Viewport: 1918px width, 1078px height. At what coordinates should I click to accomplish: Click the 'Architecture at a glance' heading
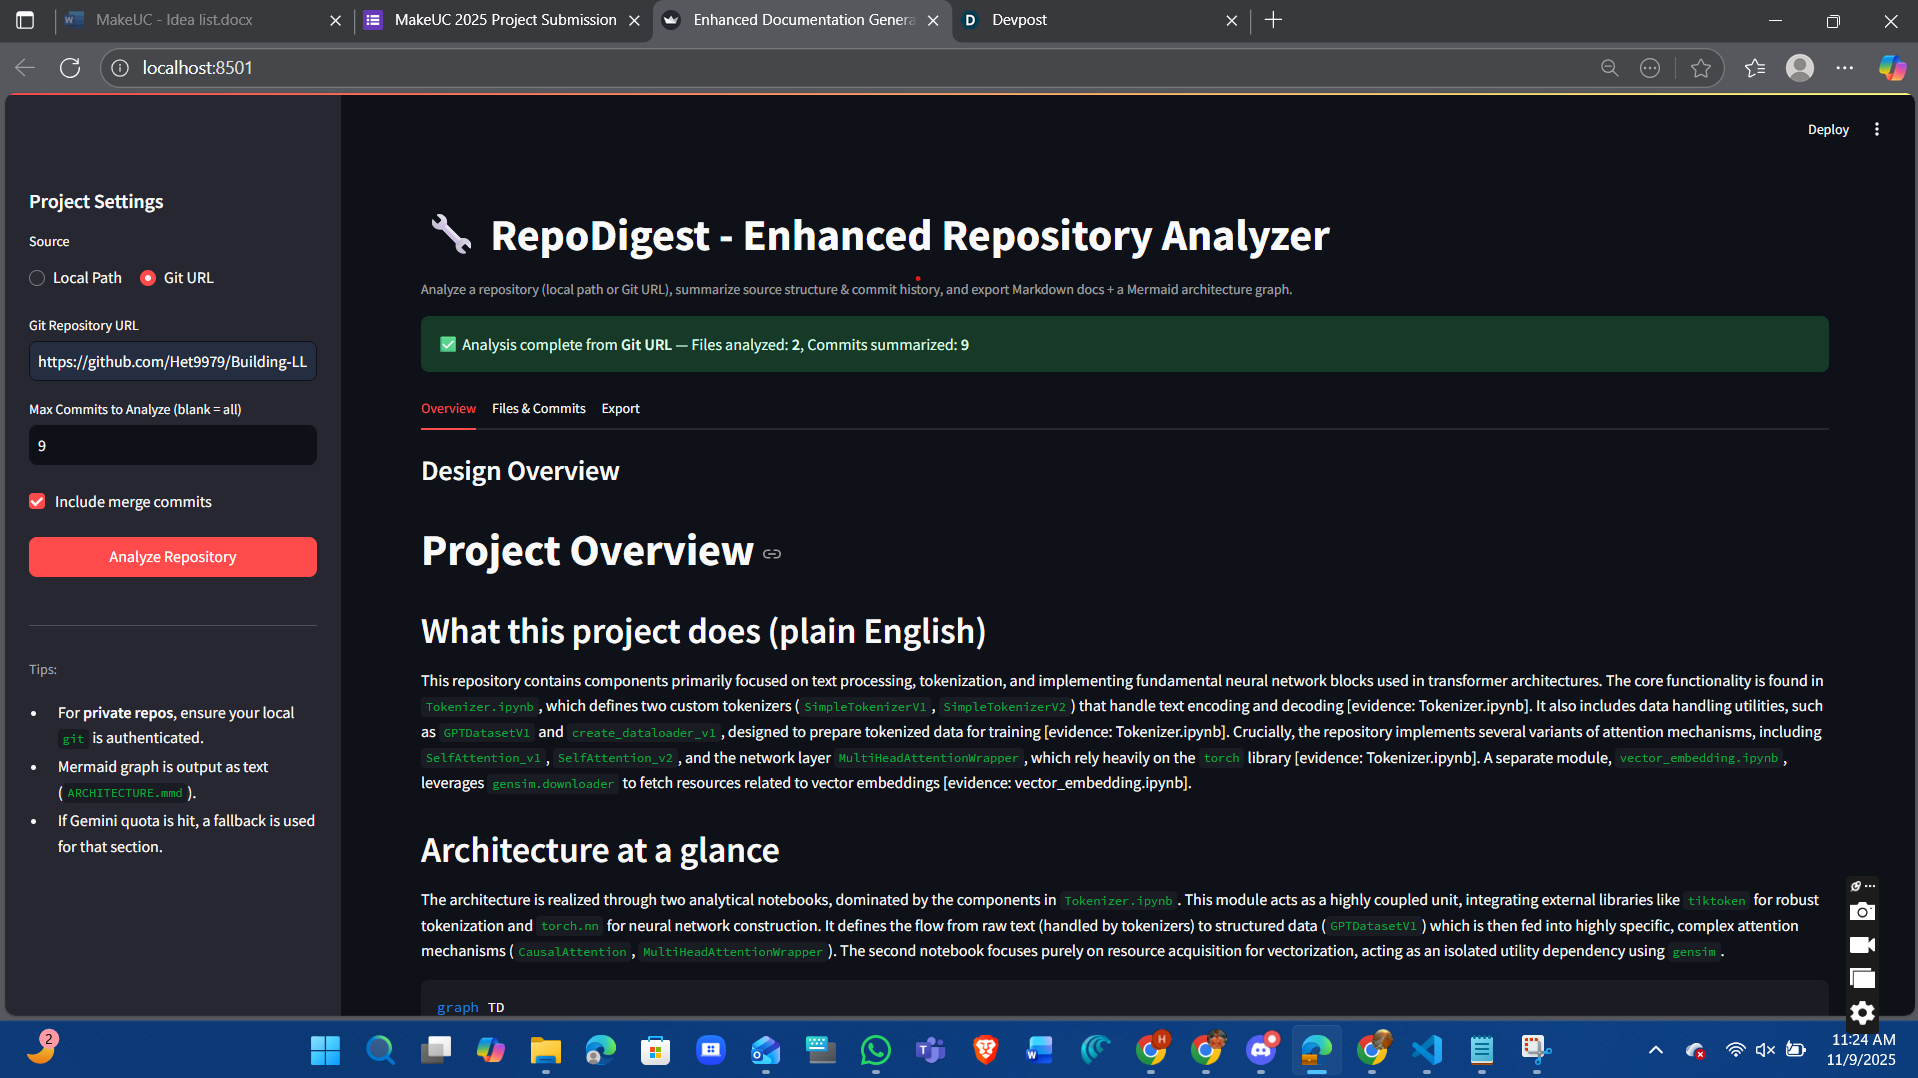point(600,850)
